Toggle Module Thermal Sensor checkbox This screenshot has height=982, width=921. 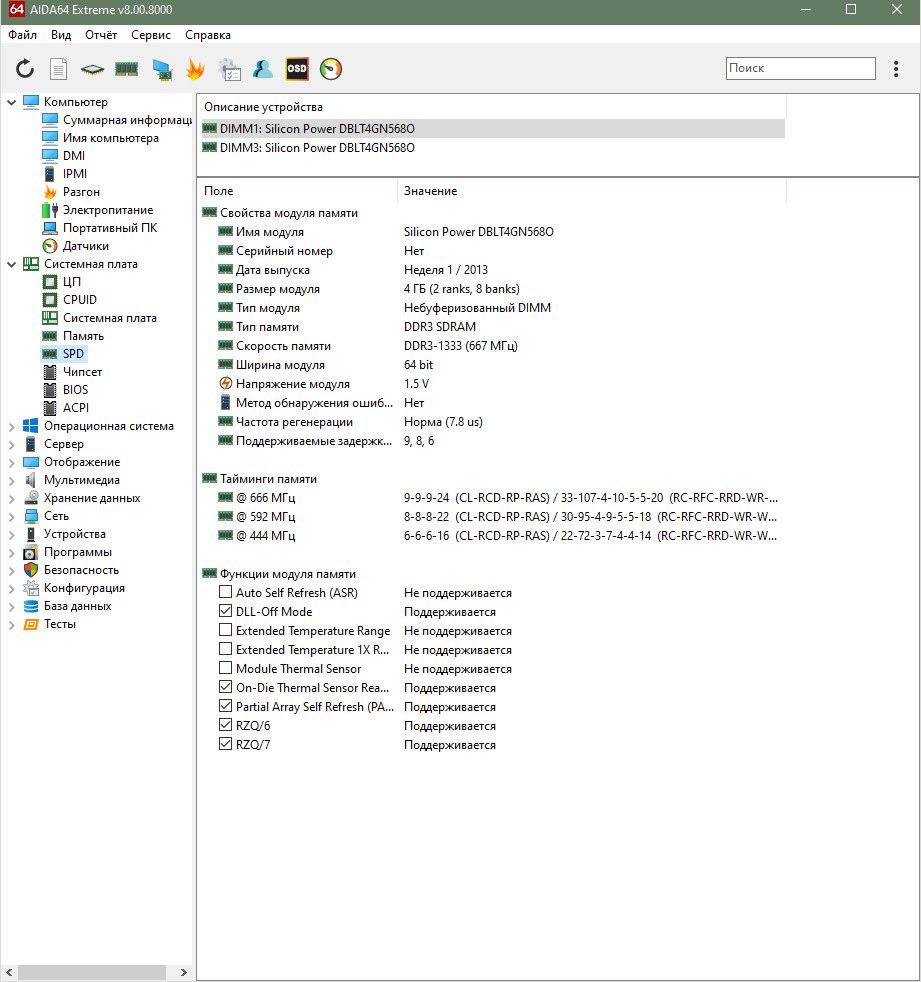point(225,668)
